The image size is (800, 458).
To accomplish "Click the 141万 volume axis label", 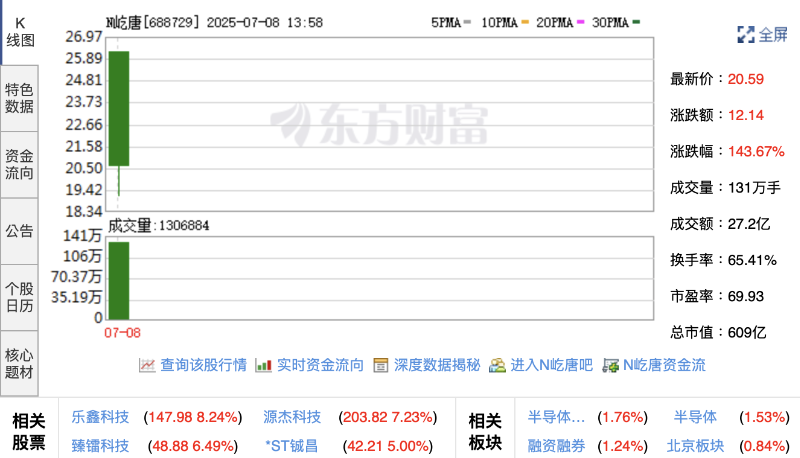I will 82,236.
